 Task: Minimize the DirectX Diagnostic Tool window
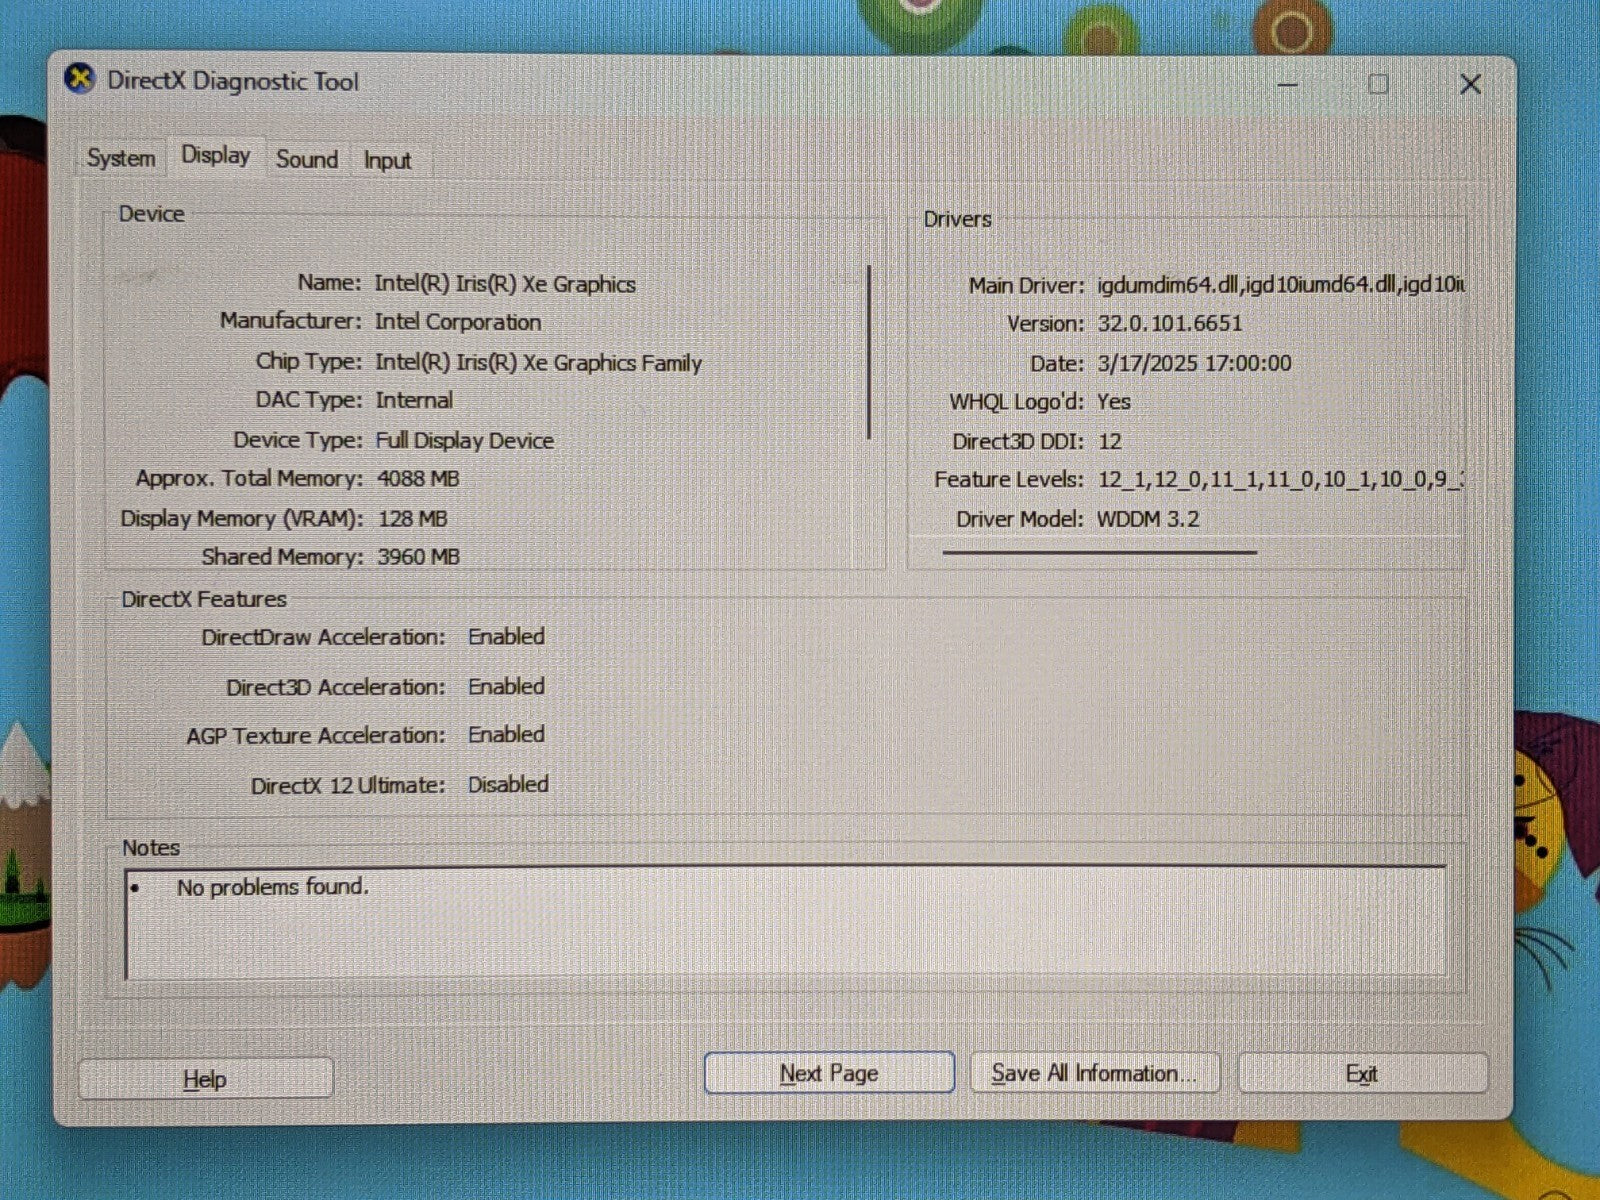tap(1288, 85)
